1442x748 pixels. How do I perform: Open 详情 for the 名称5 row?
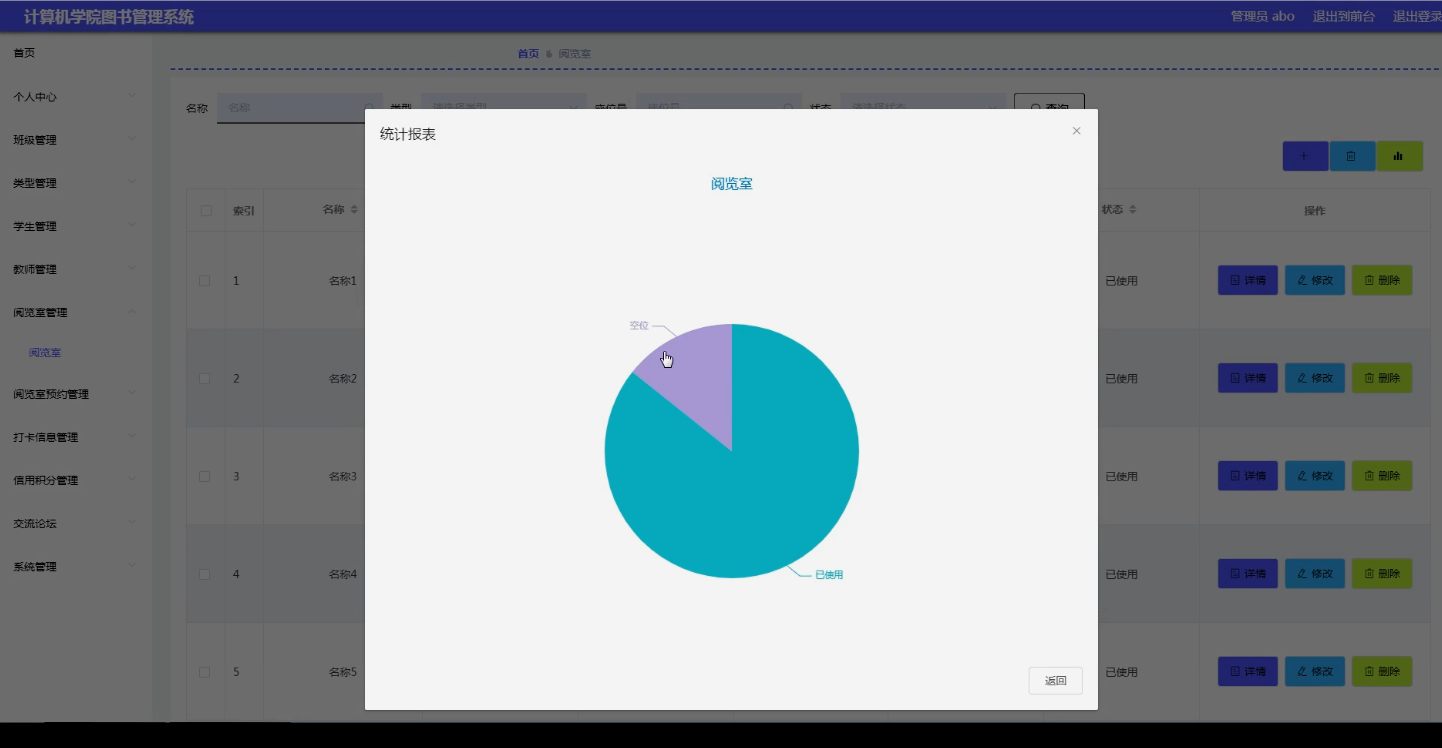(x=1248, y=672)
